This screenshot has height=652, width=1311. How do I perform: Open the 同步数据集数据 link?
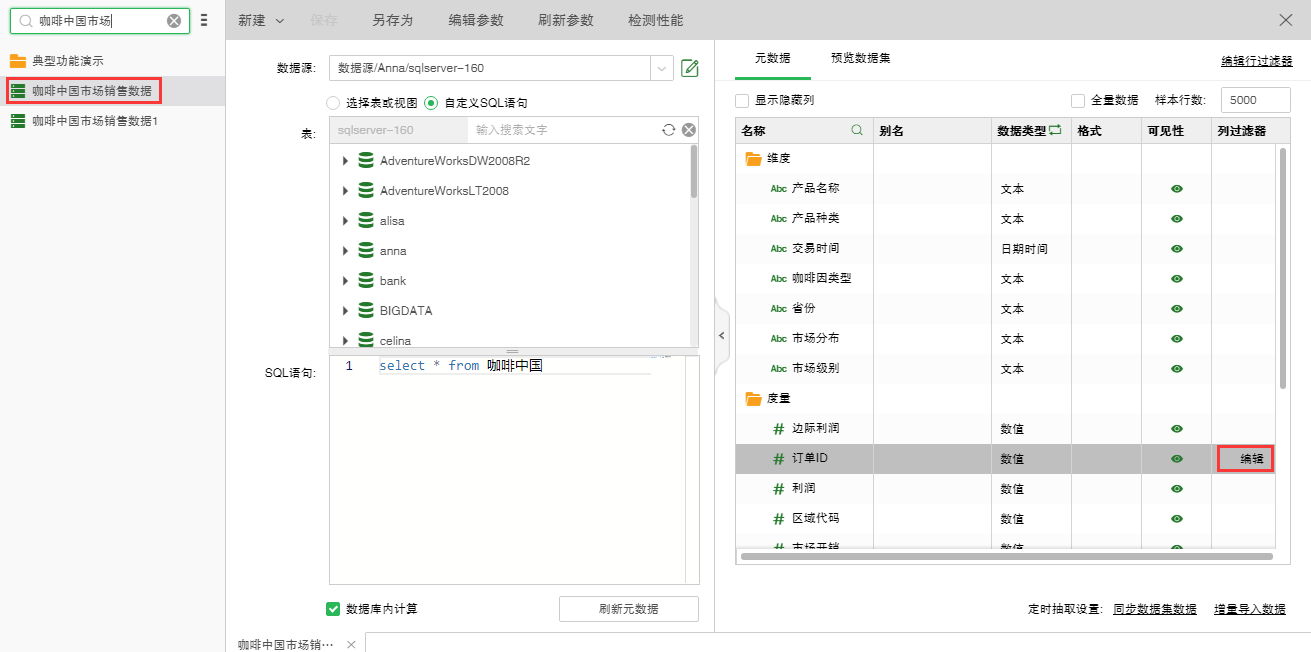point(1154,609)
